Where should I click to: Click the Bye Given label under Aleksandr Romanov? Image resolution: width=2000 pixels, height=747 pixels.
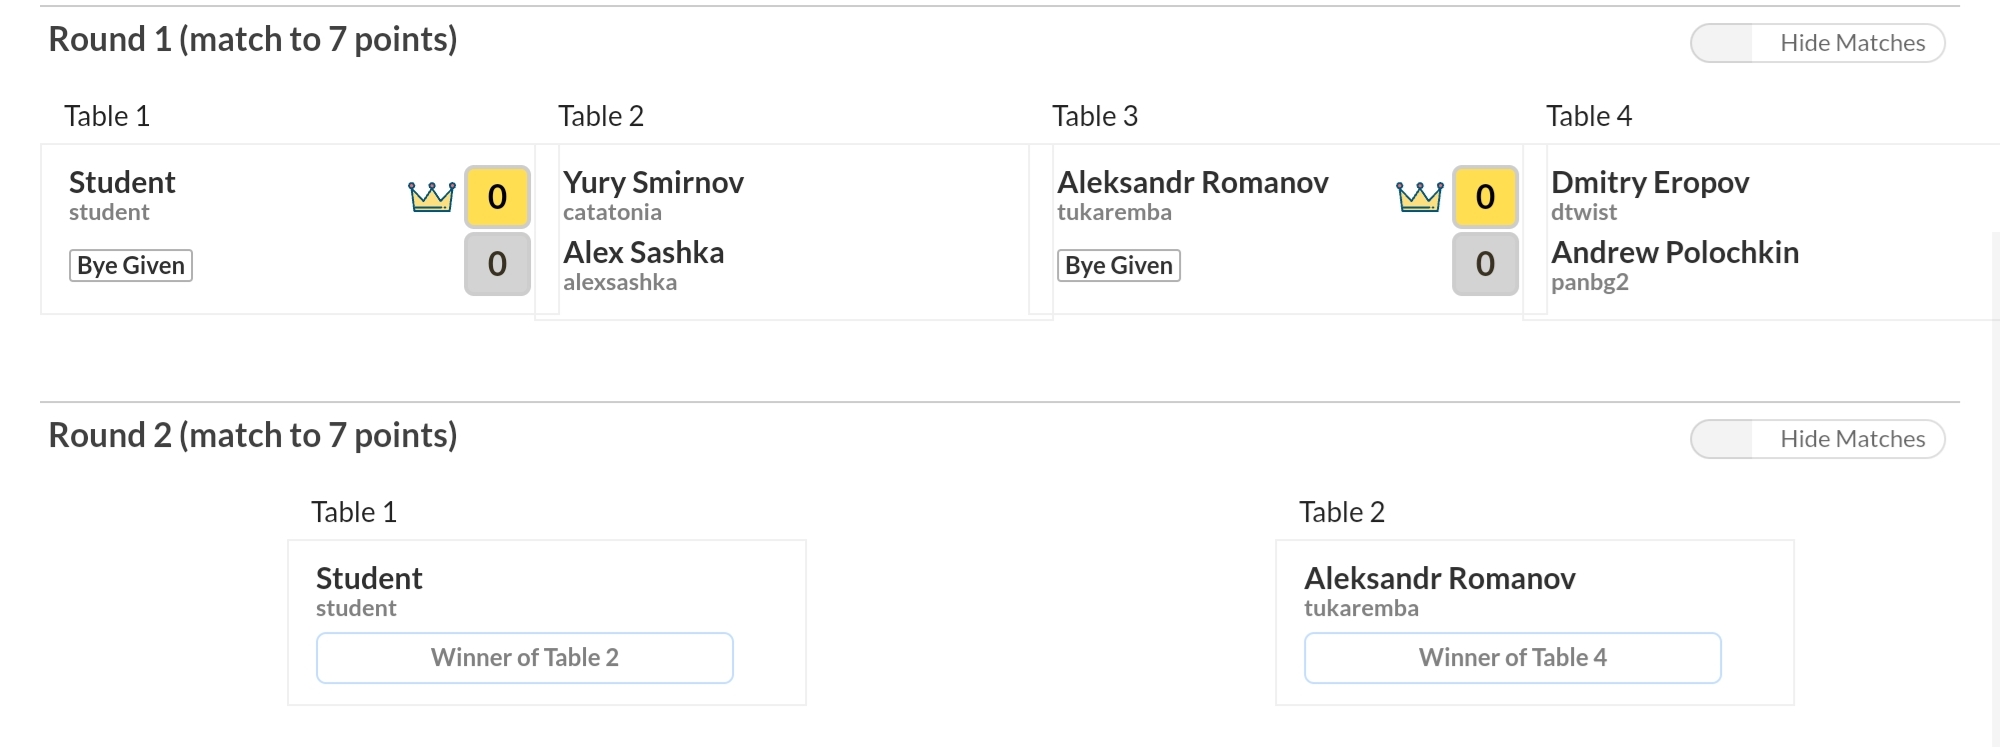tap(1119, 266)
